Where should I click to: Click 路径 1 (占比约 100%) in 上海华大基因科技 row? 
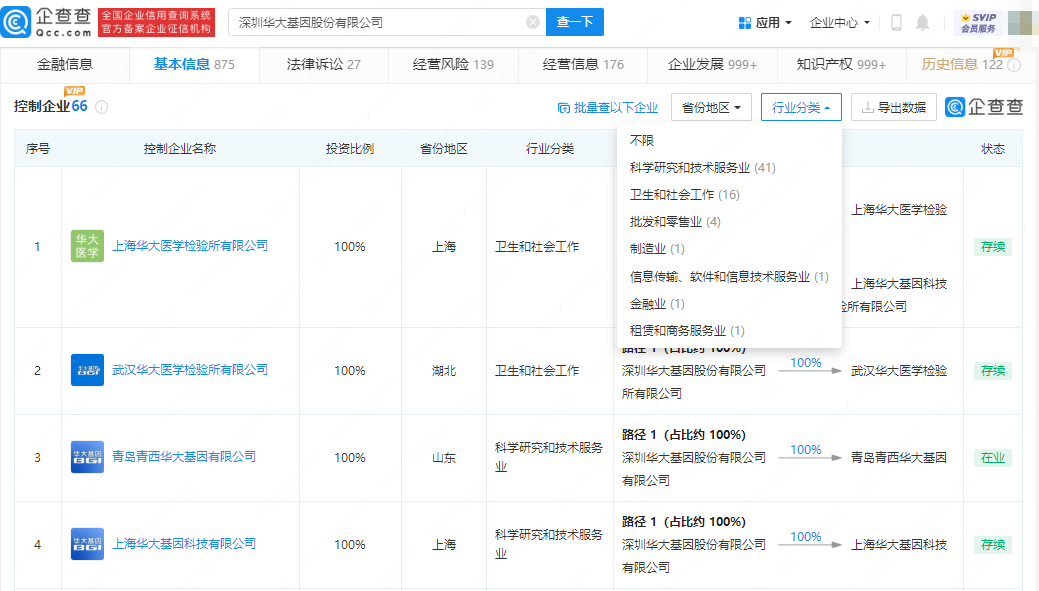coord(684,521)
